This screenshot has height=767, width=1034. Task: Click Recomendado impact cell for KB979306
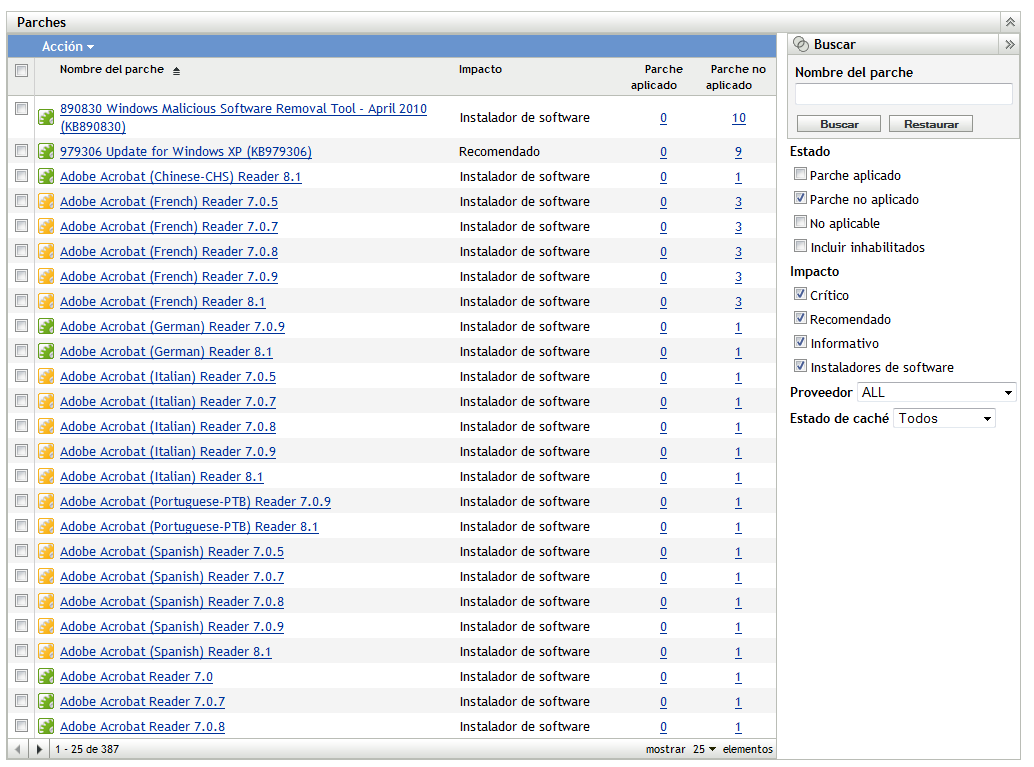point(499,152)
